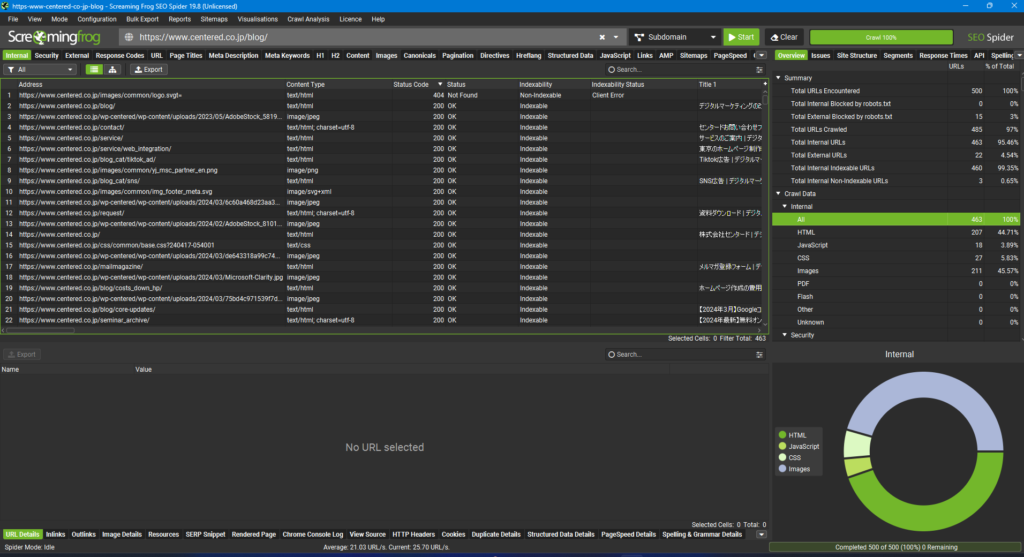Image resolution: width=1024 pixels, height=557 pixels.
Task: Add a column with the plus icon
Action: click(765, 84)
